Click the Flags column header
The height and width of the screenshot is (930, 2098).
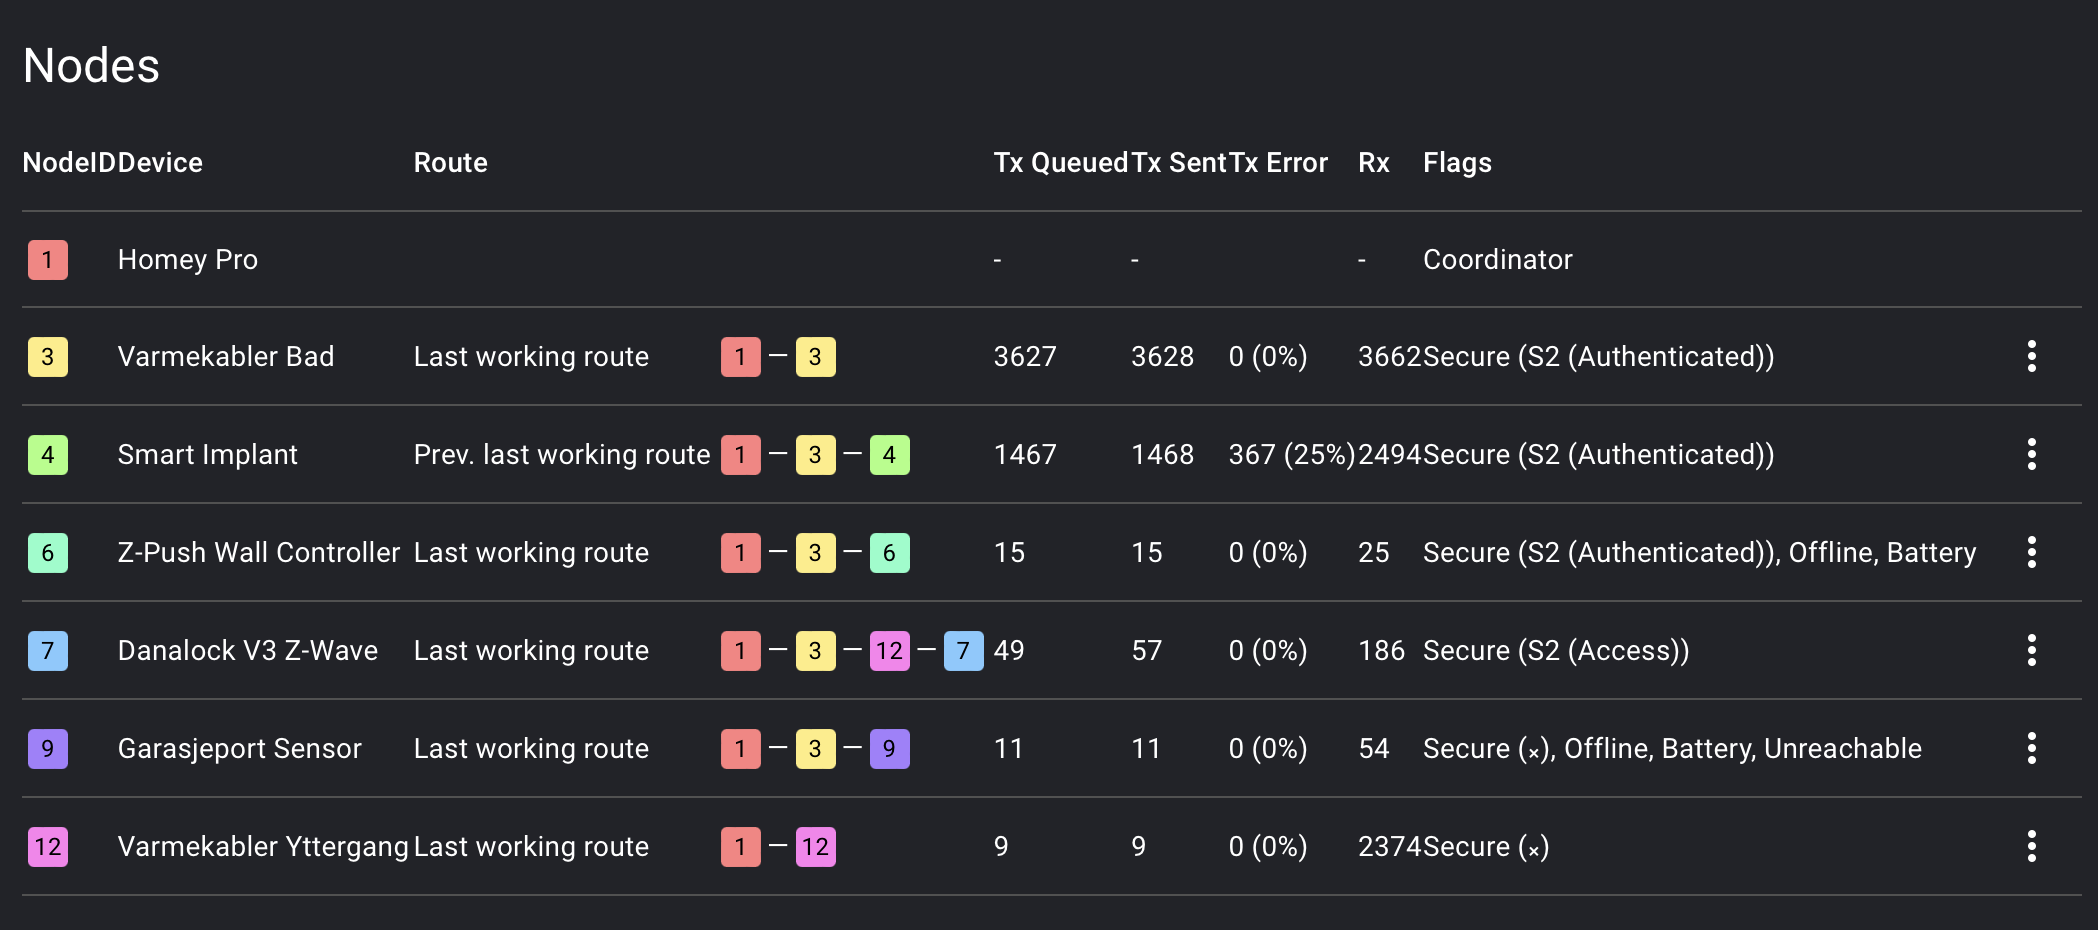pyautogui.click(x=1457, y=163)
